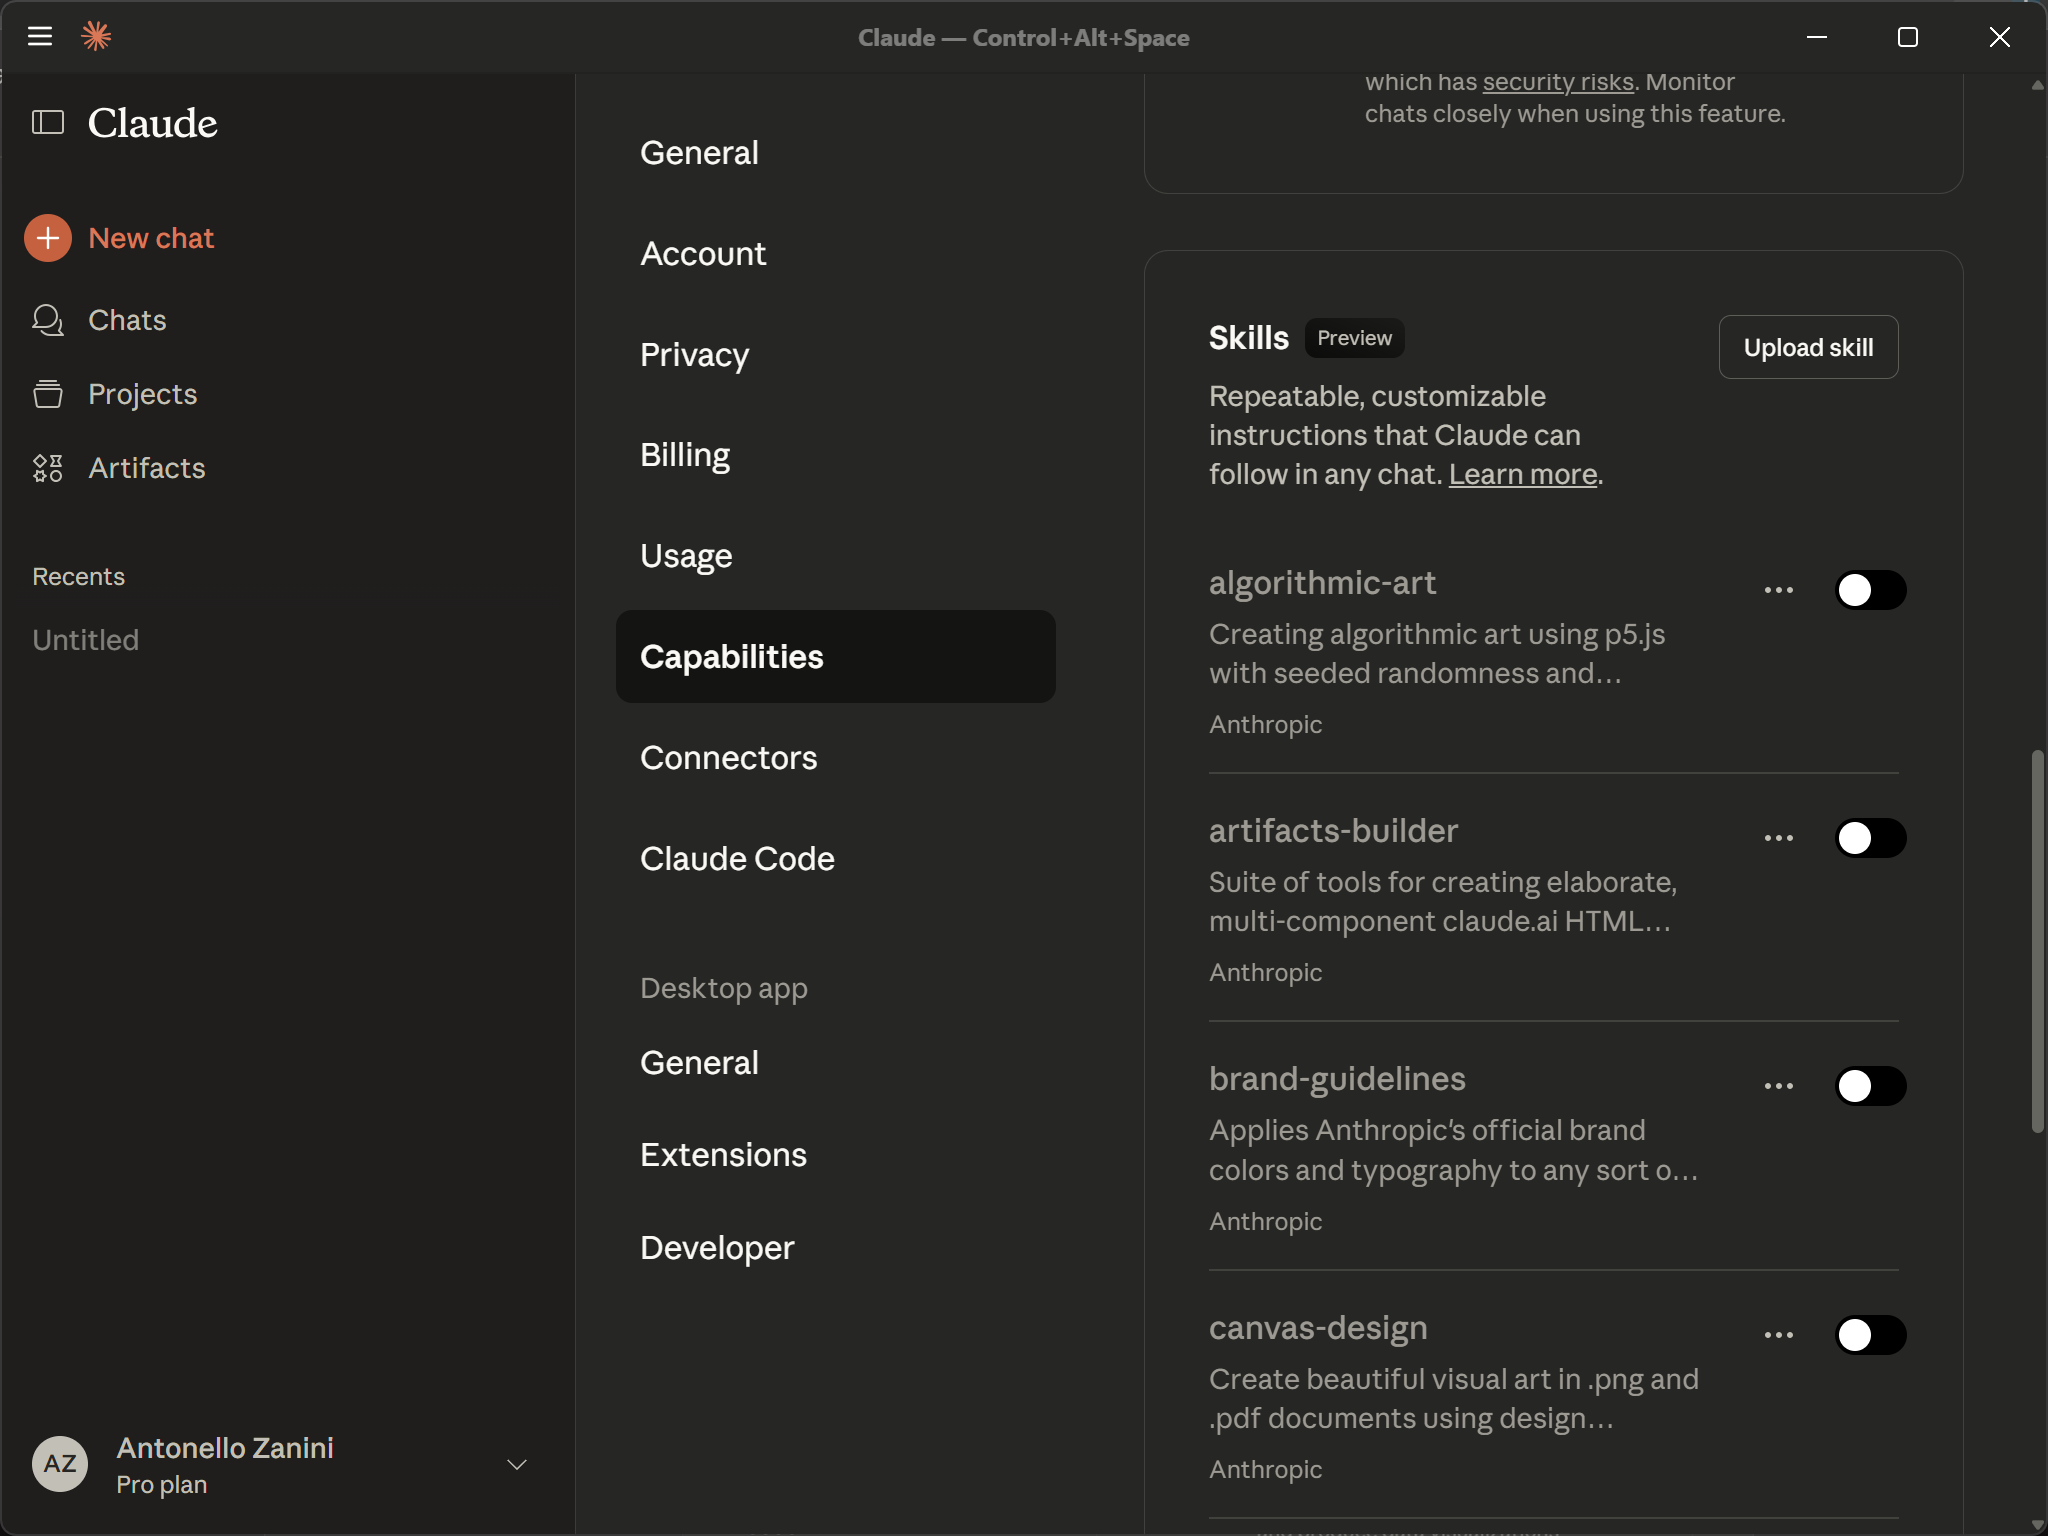Toggle the brand-guidelines skill on
Image resolution: width=2048 pixels, height=1536 pixels.
1870,1086
